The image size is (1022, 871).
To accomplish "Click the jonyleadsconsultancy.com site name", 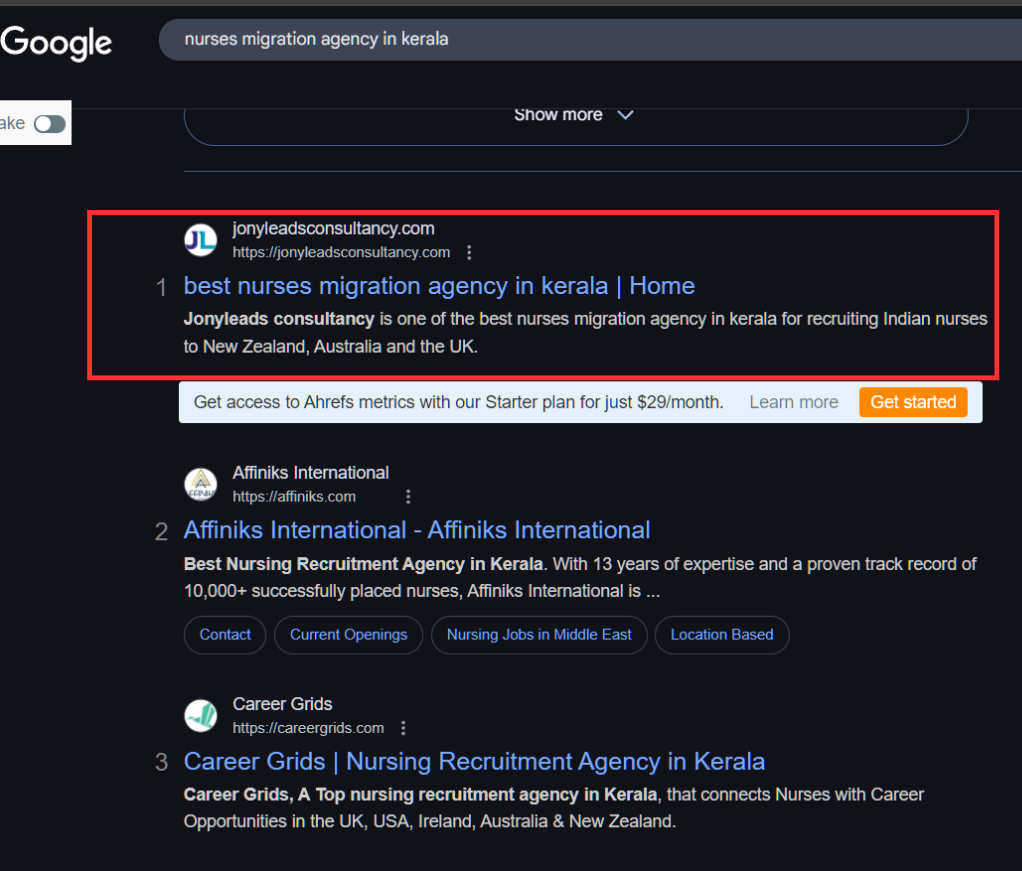I will (x=334, y=229).
